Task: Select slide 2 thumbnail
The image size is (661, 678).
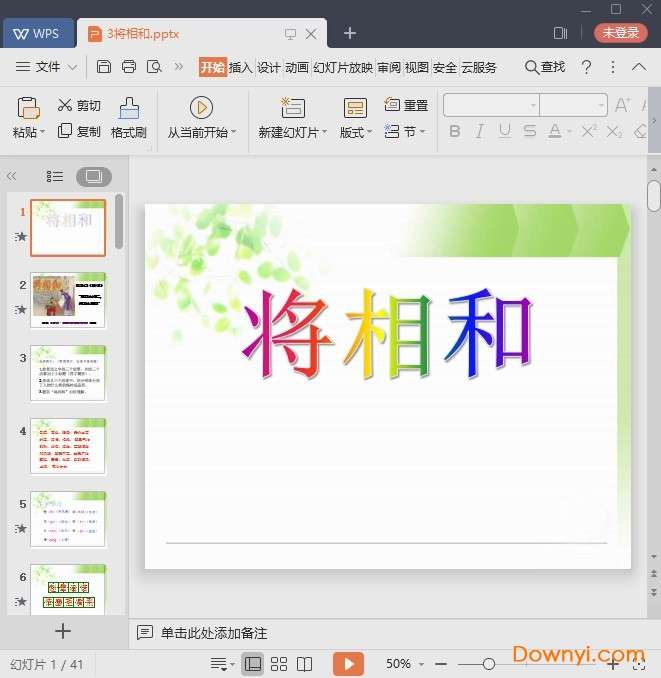Action: [x=68, y=300]
